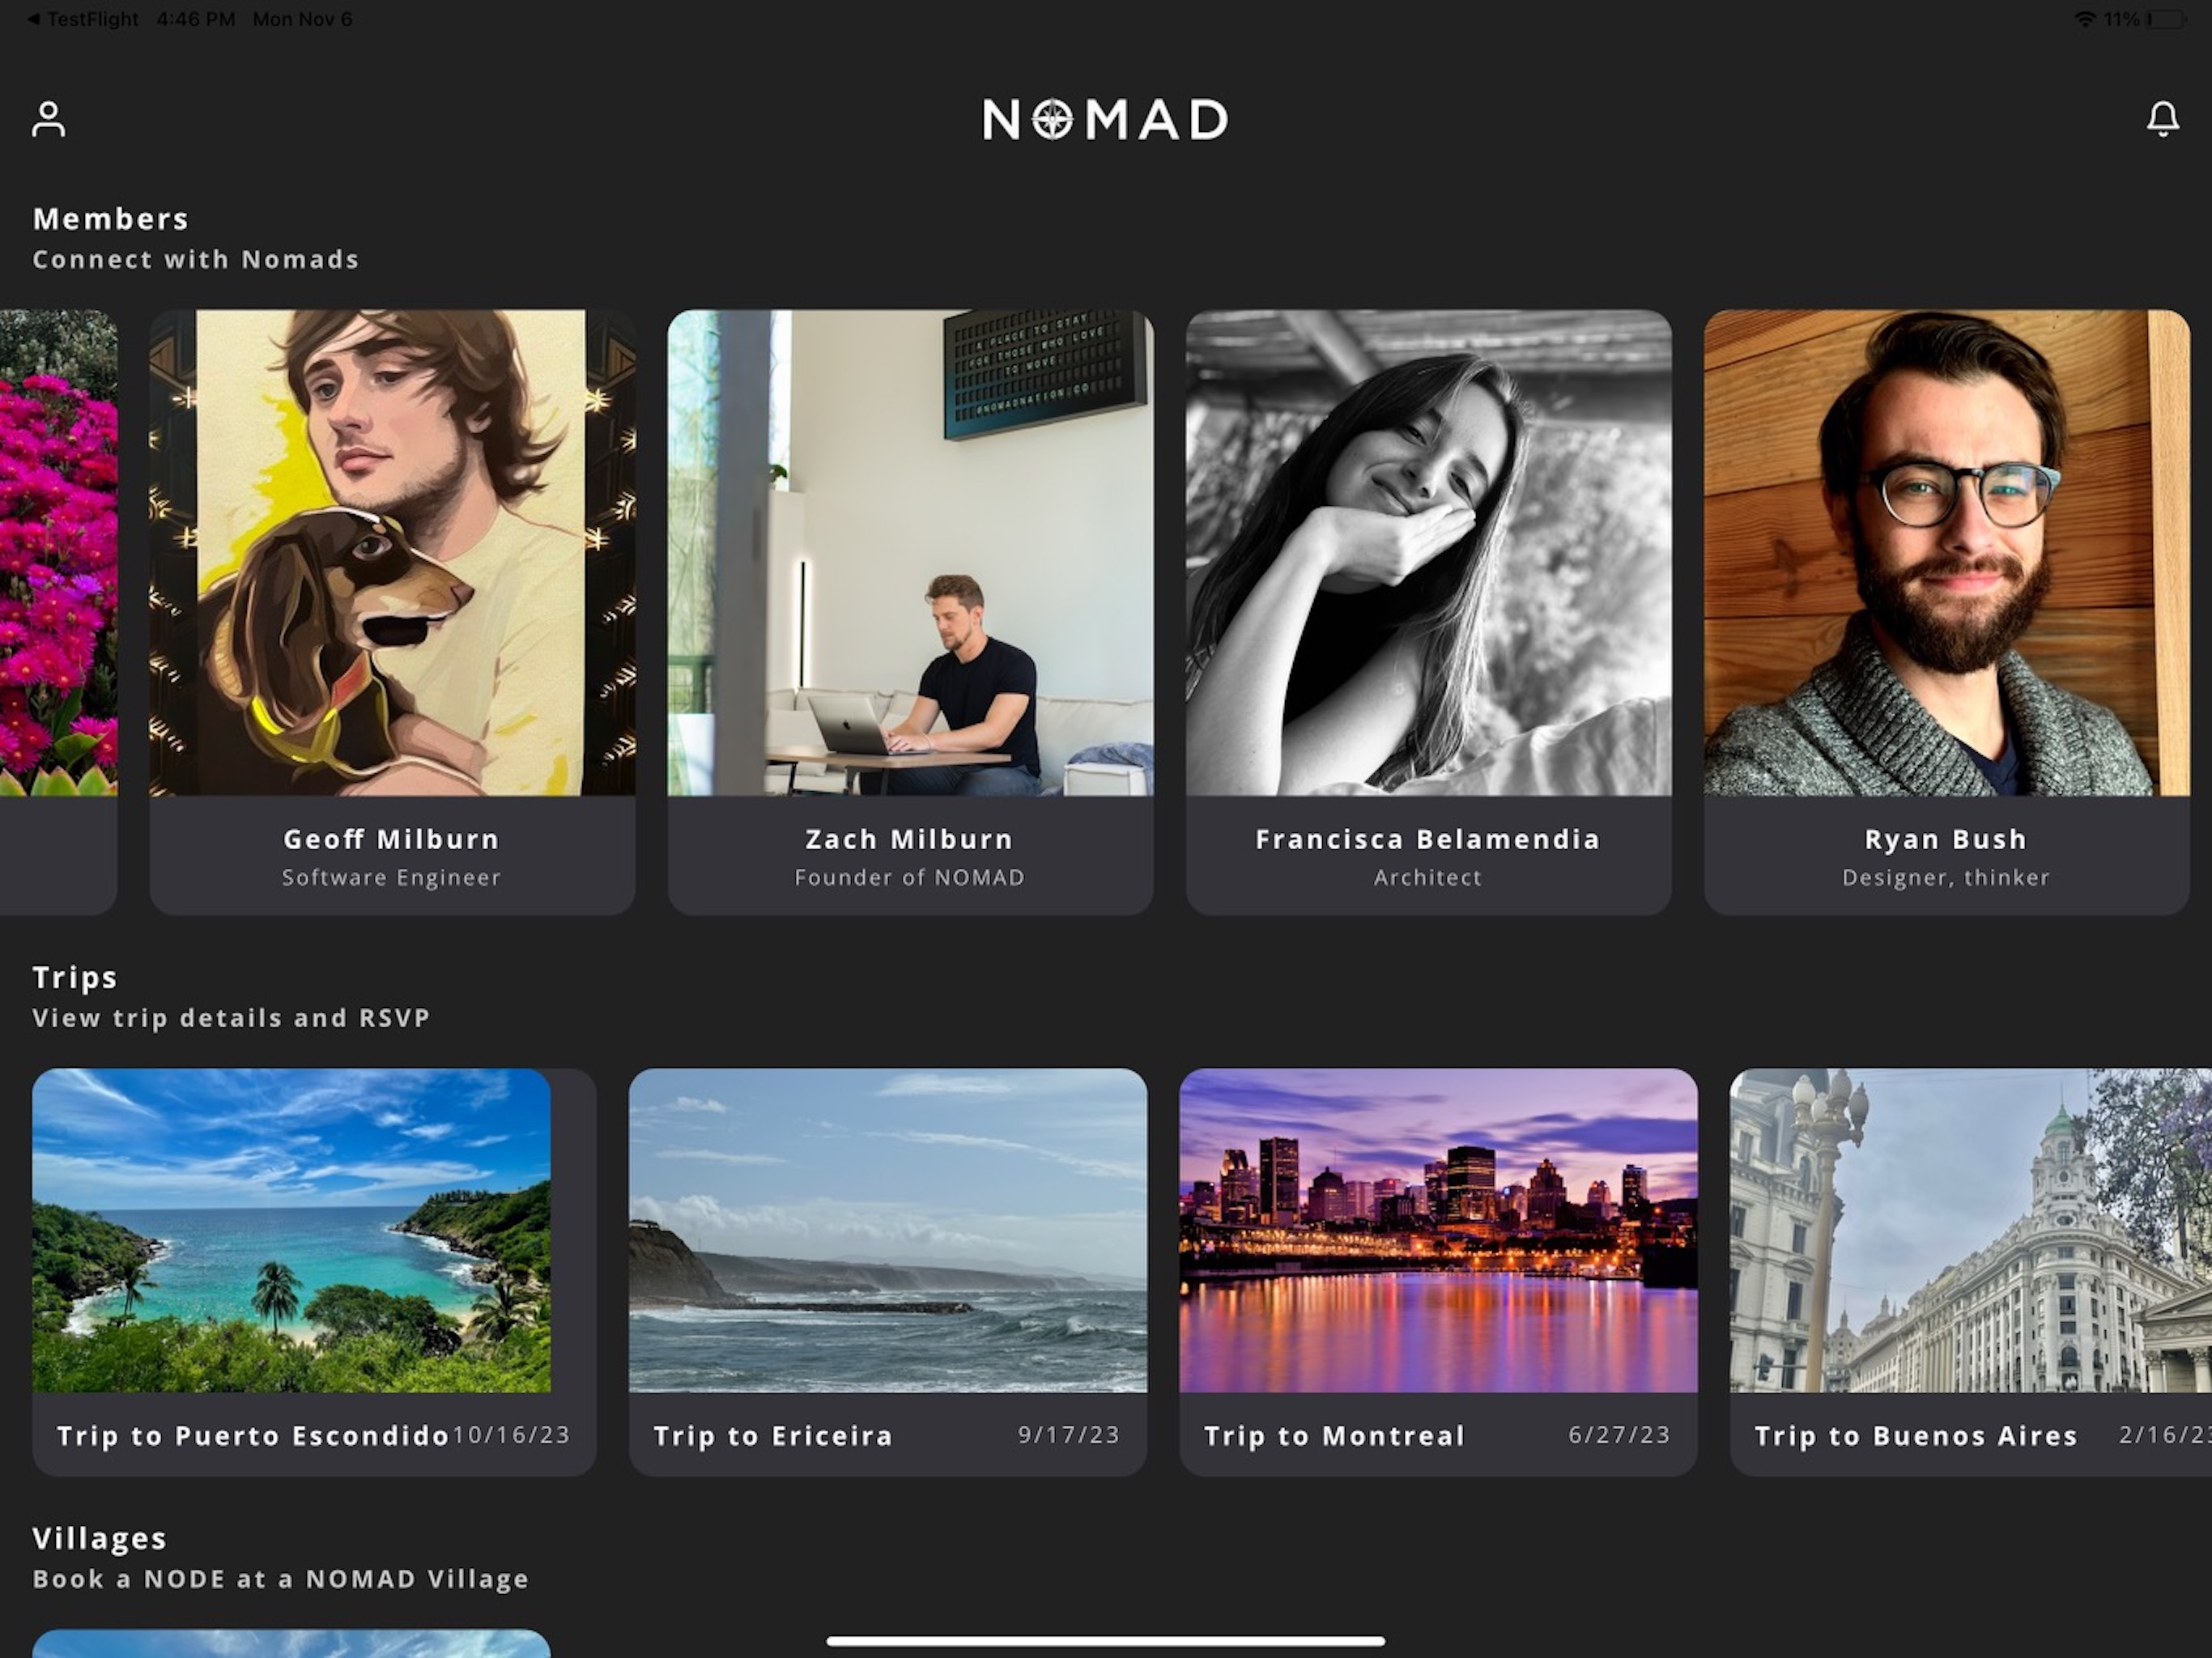Select the name Geoff Milburn

coord(391,839)
